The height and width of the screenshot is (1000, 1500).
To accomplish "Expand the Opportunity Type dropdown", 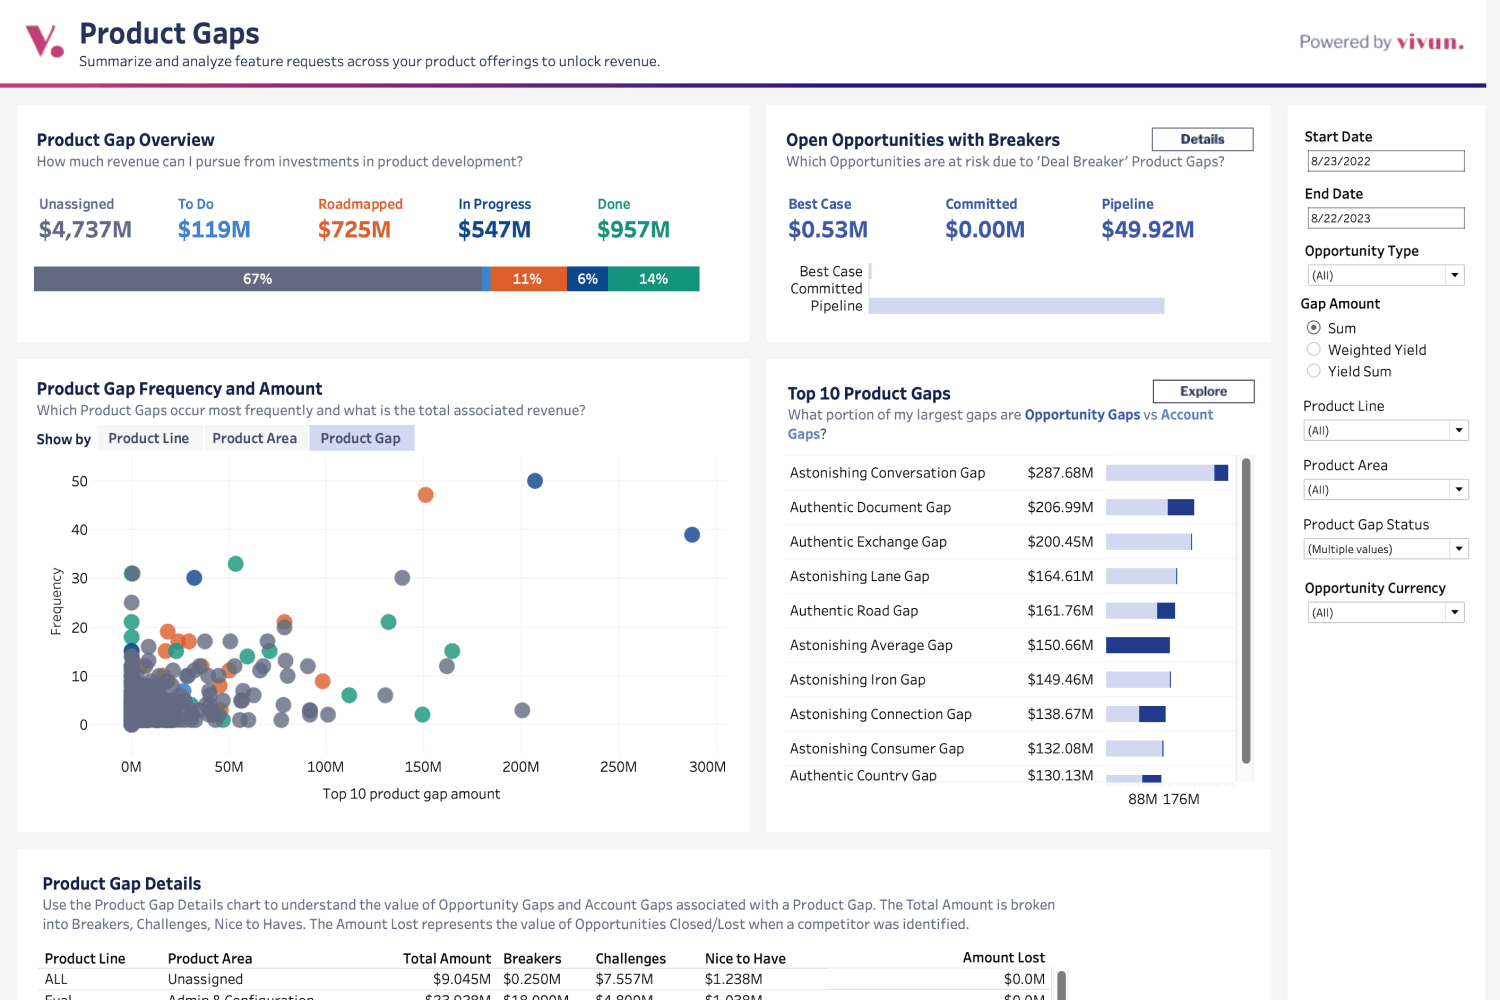I will point(1386,275).
